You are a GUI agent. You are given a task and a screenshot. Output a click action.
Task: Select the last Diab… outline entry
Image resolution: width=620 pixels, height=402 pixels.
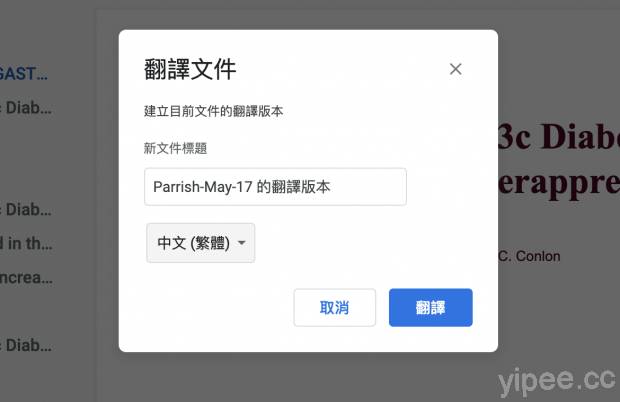tap(26, 345)
